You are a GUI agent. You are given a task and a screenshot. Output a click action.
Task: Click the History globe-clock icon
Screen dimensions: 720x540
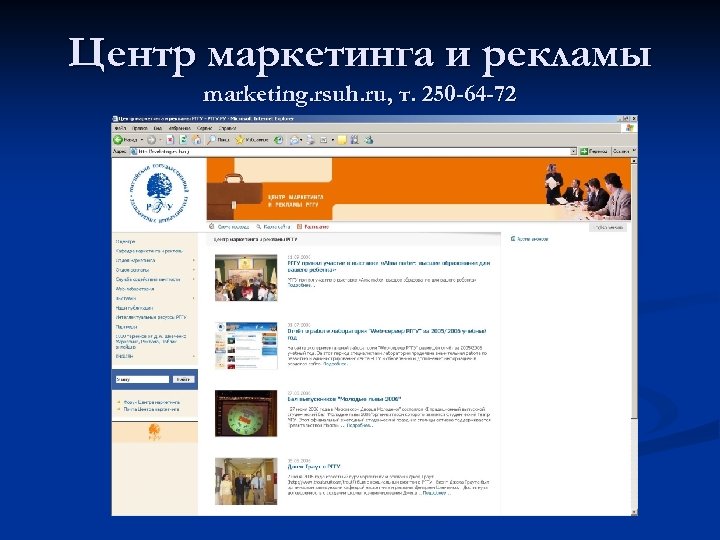click(278, 140)
